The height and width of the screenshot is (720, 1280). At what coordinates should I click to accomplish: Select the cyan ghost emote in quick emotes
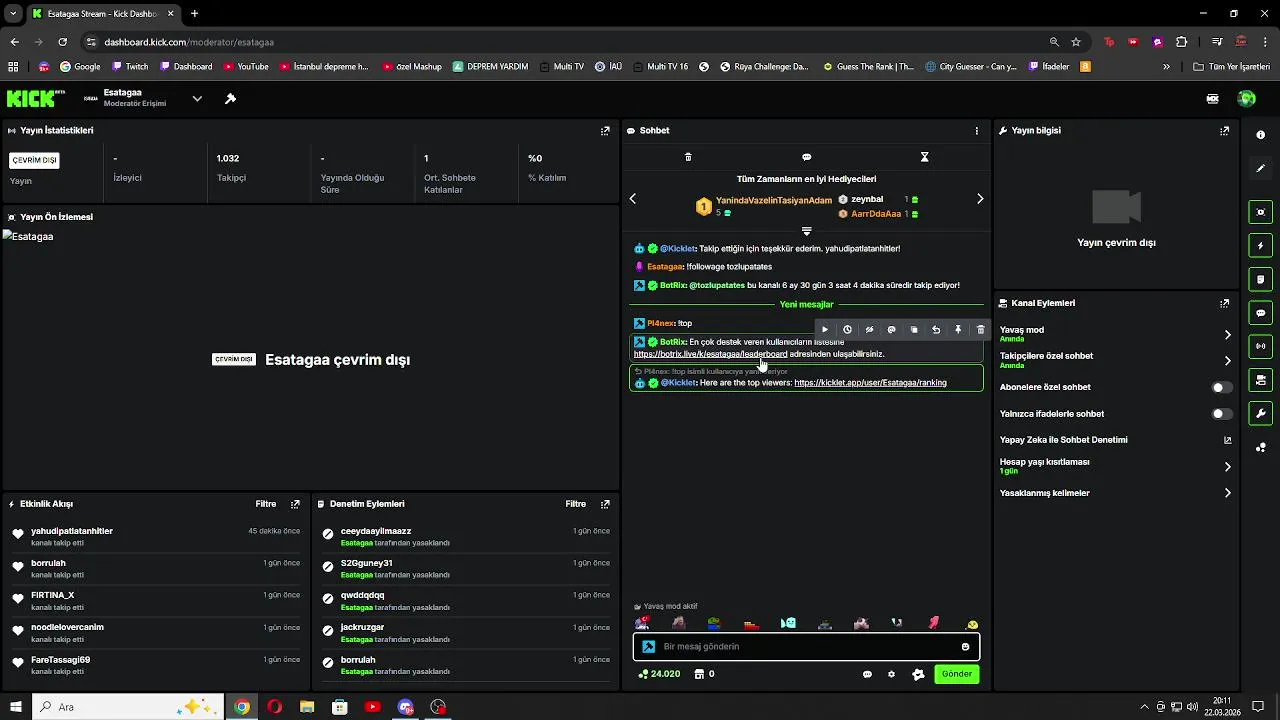click(x=788, y=623)
